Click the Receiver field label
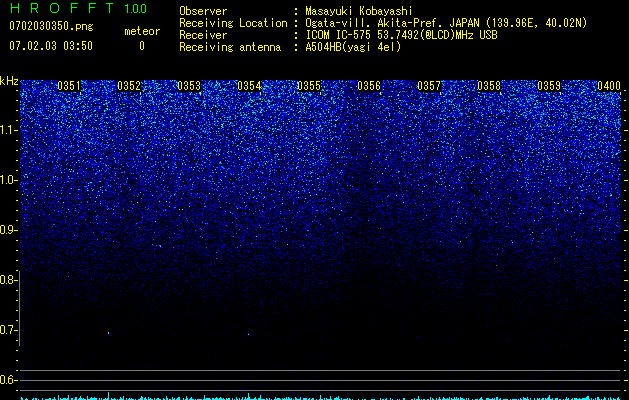 203,35
